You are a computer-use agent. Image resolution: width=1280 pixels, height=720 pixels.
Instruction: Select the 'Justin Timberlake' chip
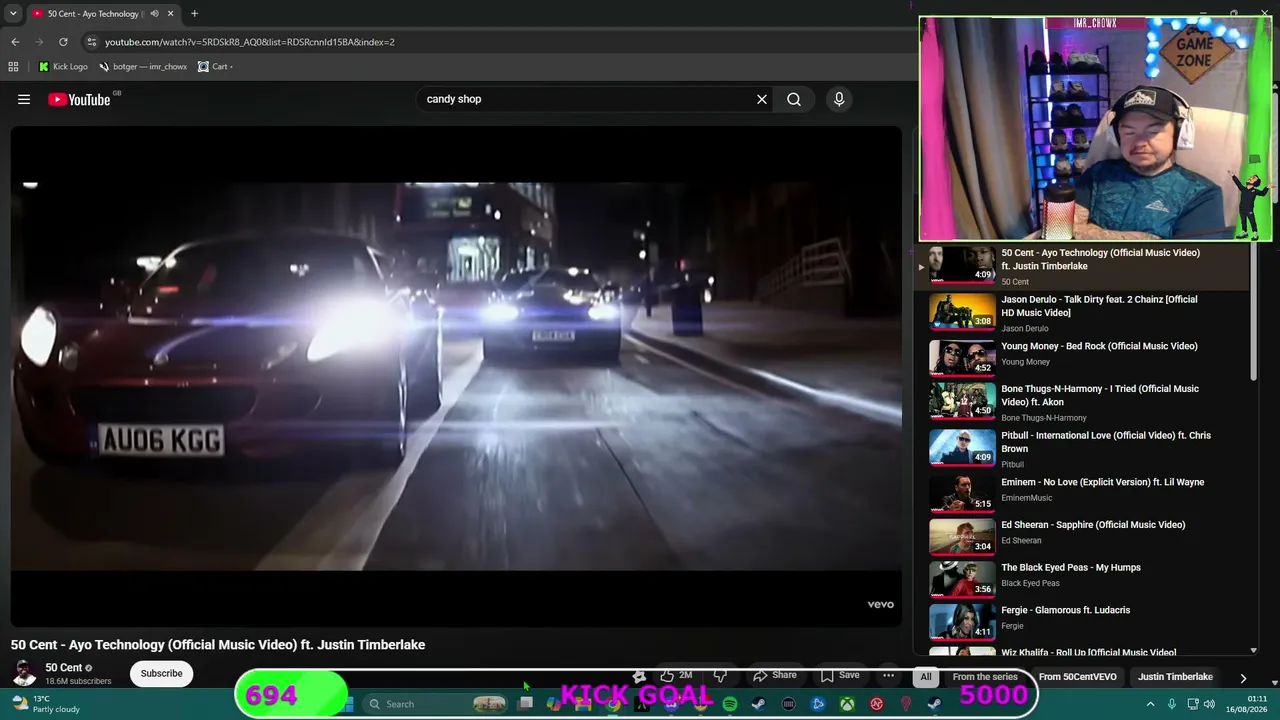(x=1175, y=677)
